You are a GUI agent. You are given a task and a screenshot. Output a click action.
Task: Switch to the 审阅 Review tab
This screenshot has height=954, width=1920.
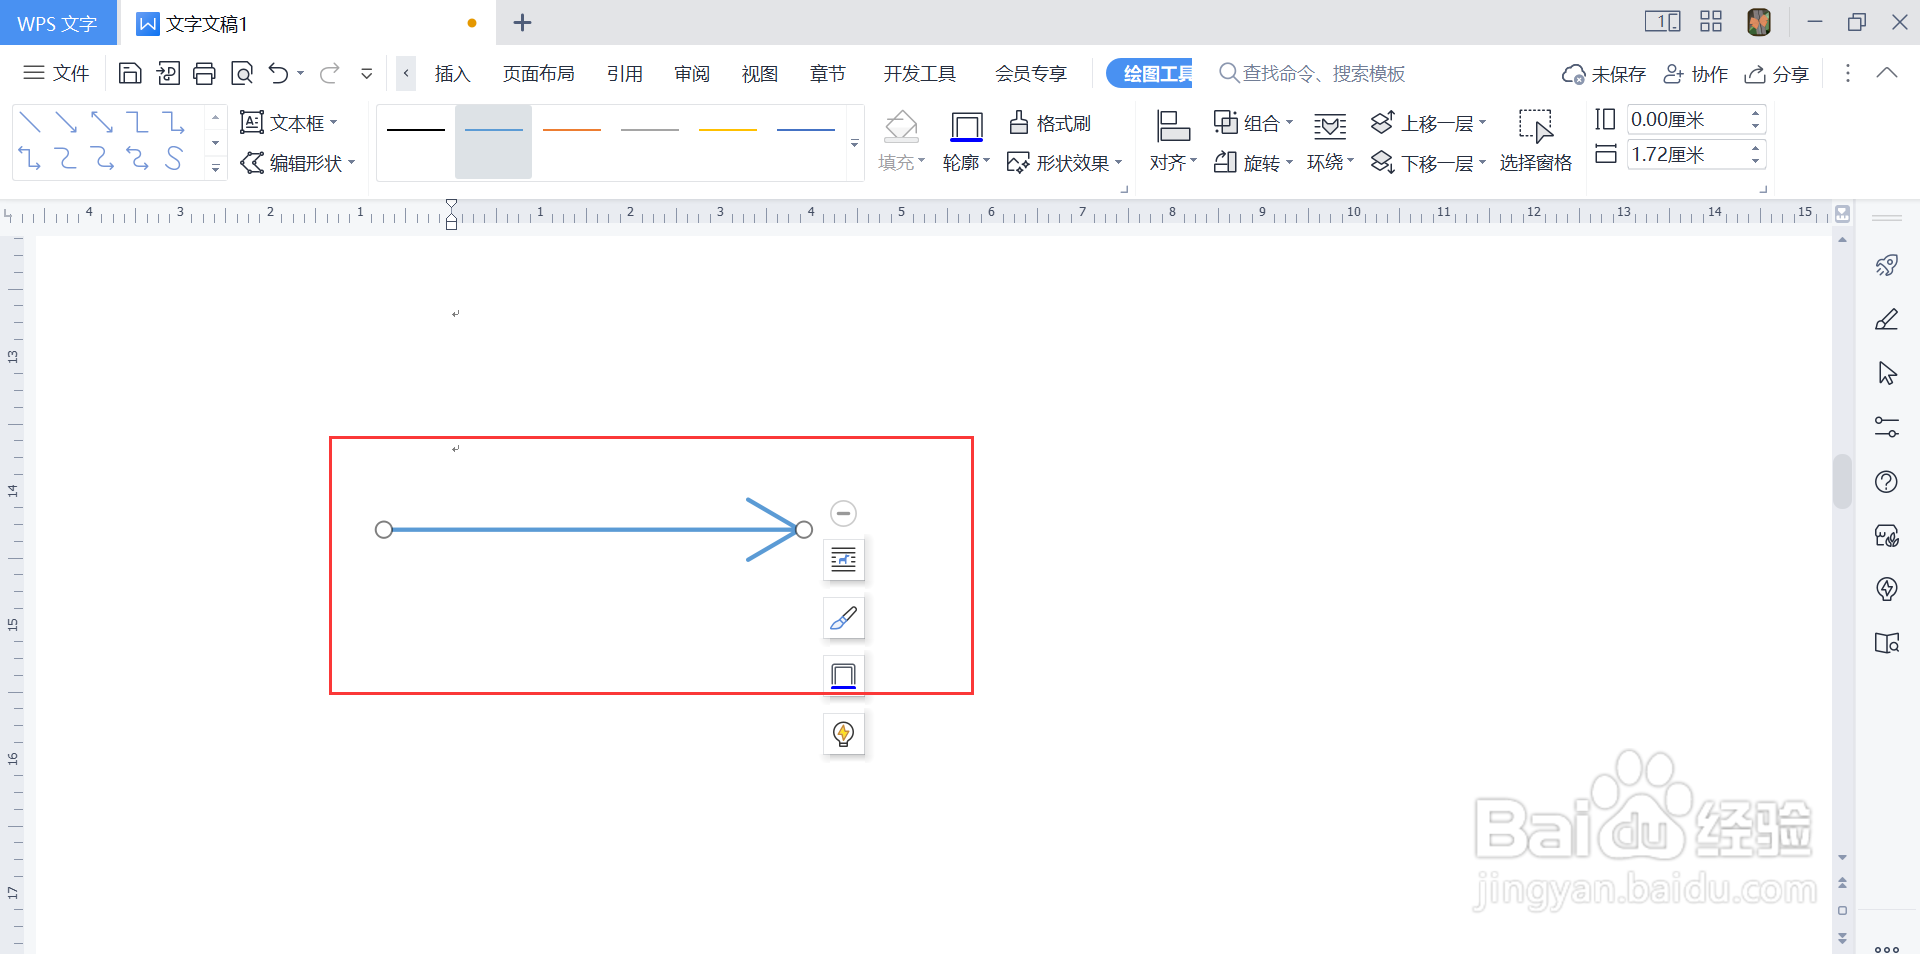point(692,74)
